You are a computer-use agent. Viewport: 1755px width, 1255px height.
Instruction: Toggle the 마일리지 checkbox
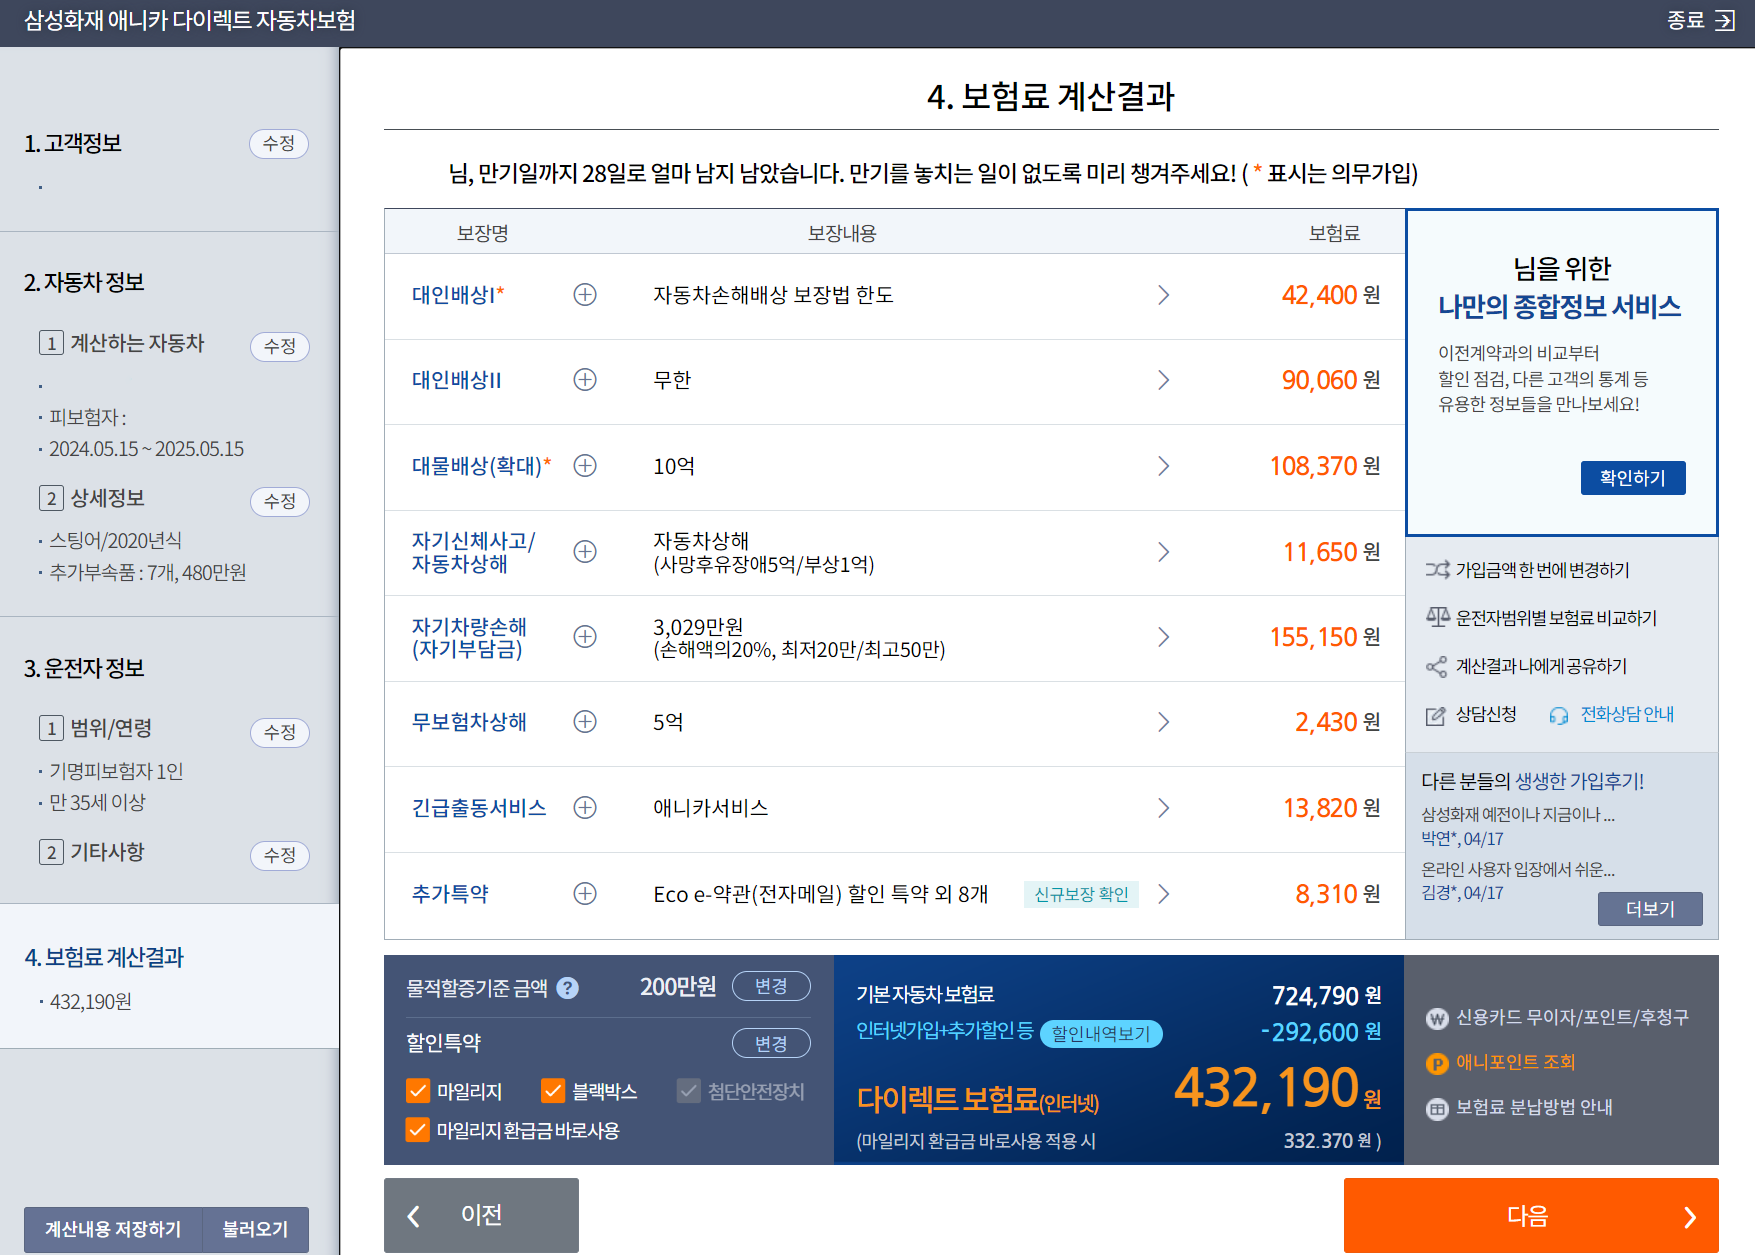pos(418,1091)
